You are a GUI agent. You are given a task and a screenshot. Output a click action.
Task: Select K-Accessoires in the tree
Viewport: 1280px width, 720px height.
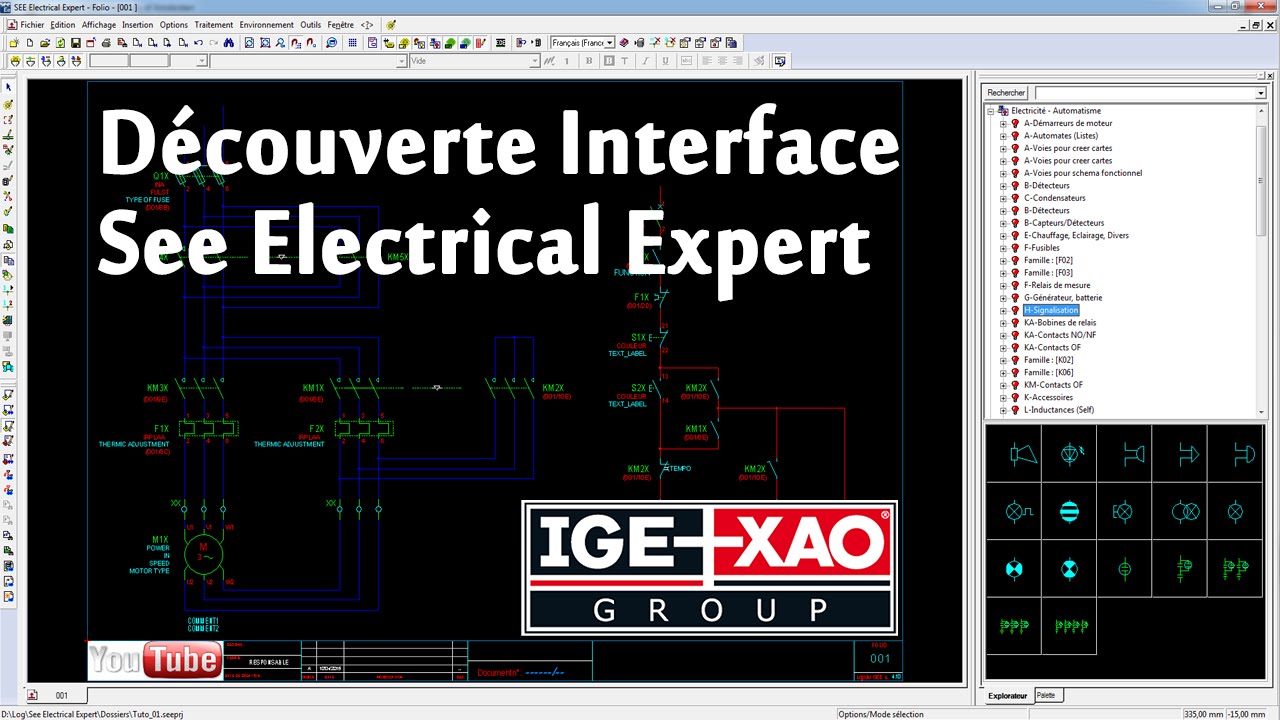[x=1048, y=397]
